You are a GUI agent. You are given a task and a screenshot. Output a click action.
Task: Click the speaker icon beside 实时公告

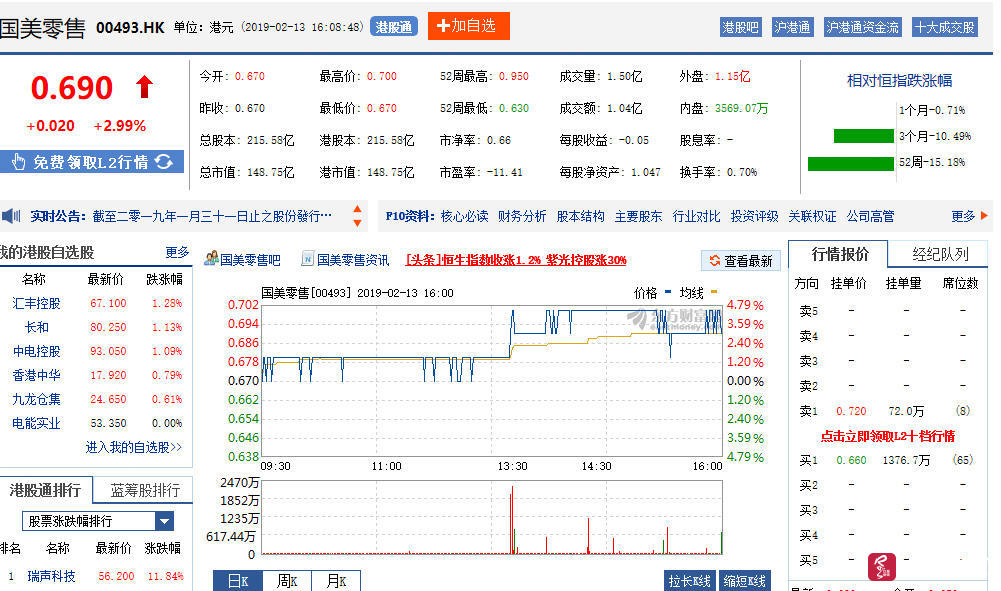click(11, 215)
